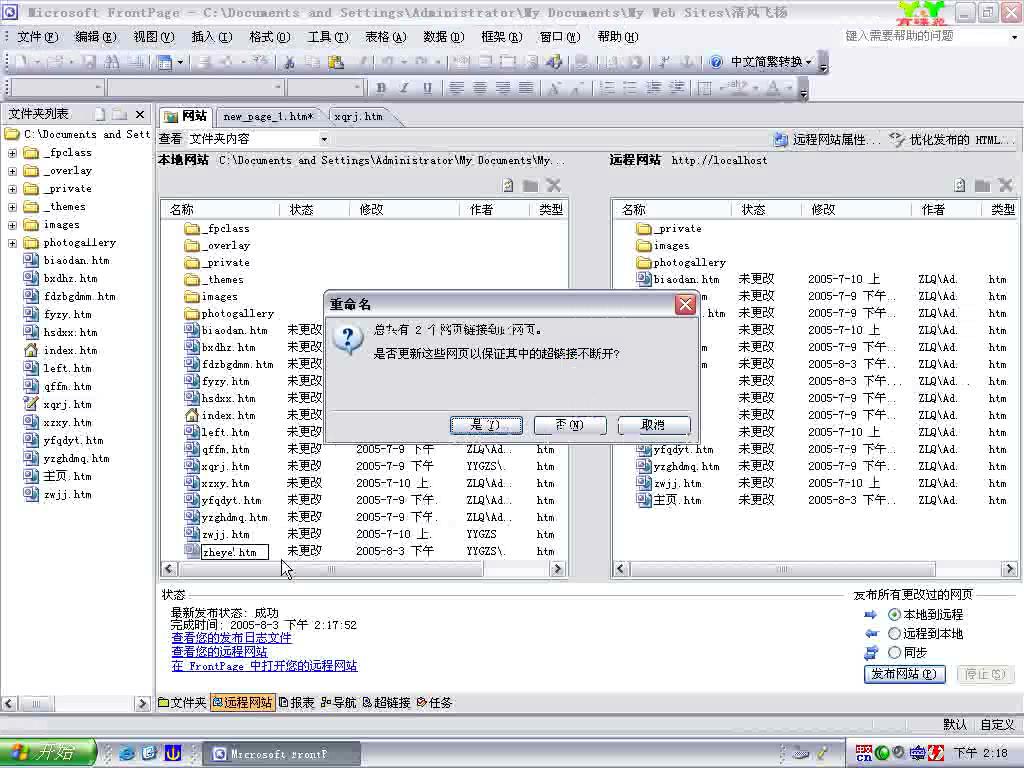Click open remote website in FrontPage link
Viewport: 1024px width, 768px height.
tap(264, 666)
